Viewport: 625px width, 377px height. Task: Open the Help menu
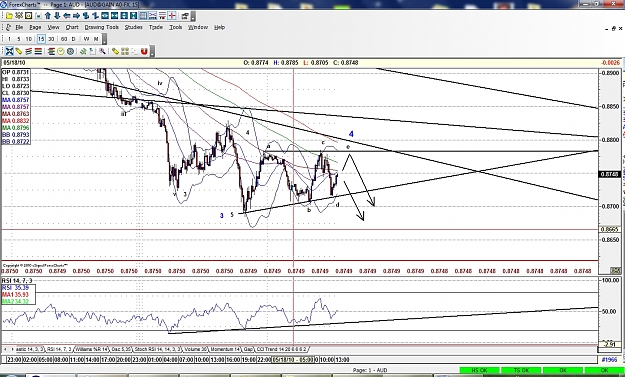(219, 27)
